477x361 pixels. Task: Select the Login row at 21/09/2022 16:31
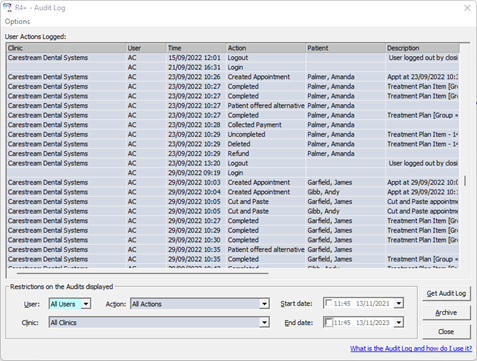click(x=233, y=67)
